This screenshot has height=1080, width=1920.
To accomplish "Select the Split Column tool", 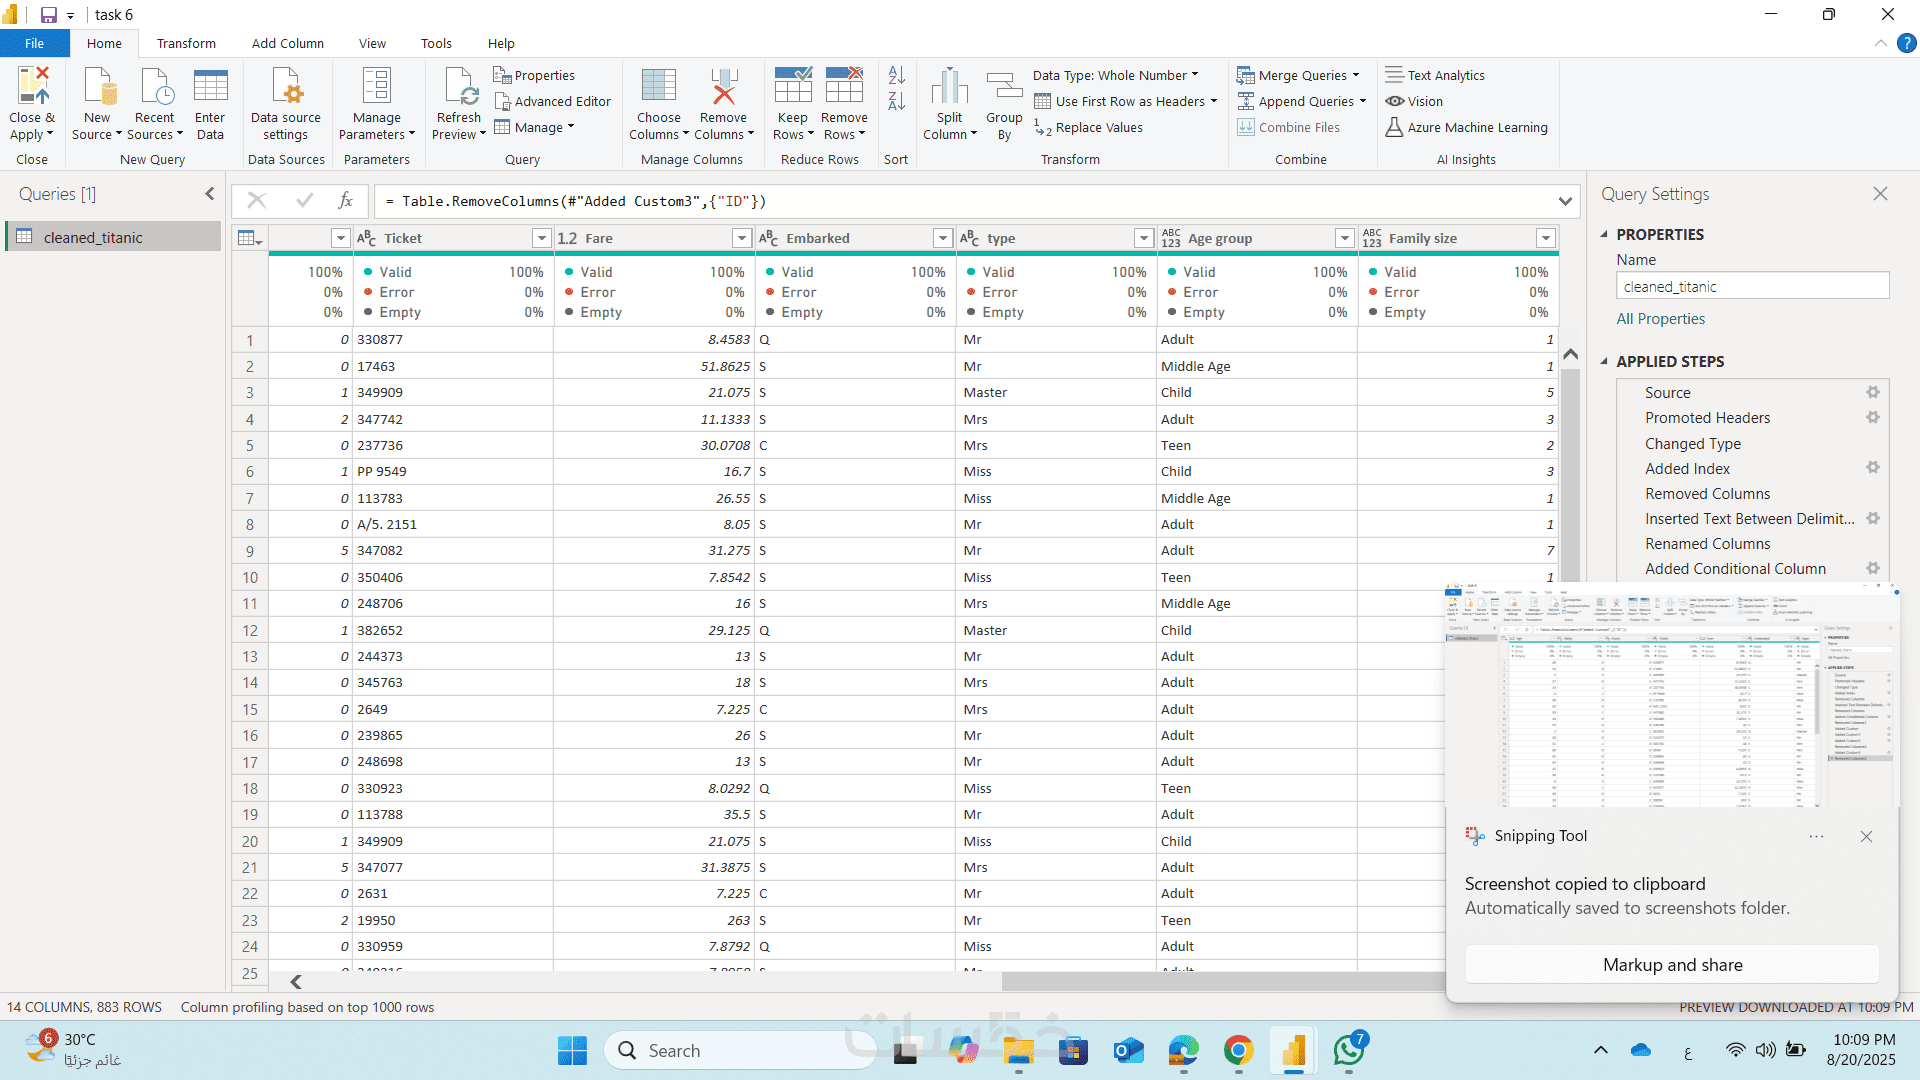I will (949, 88).
